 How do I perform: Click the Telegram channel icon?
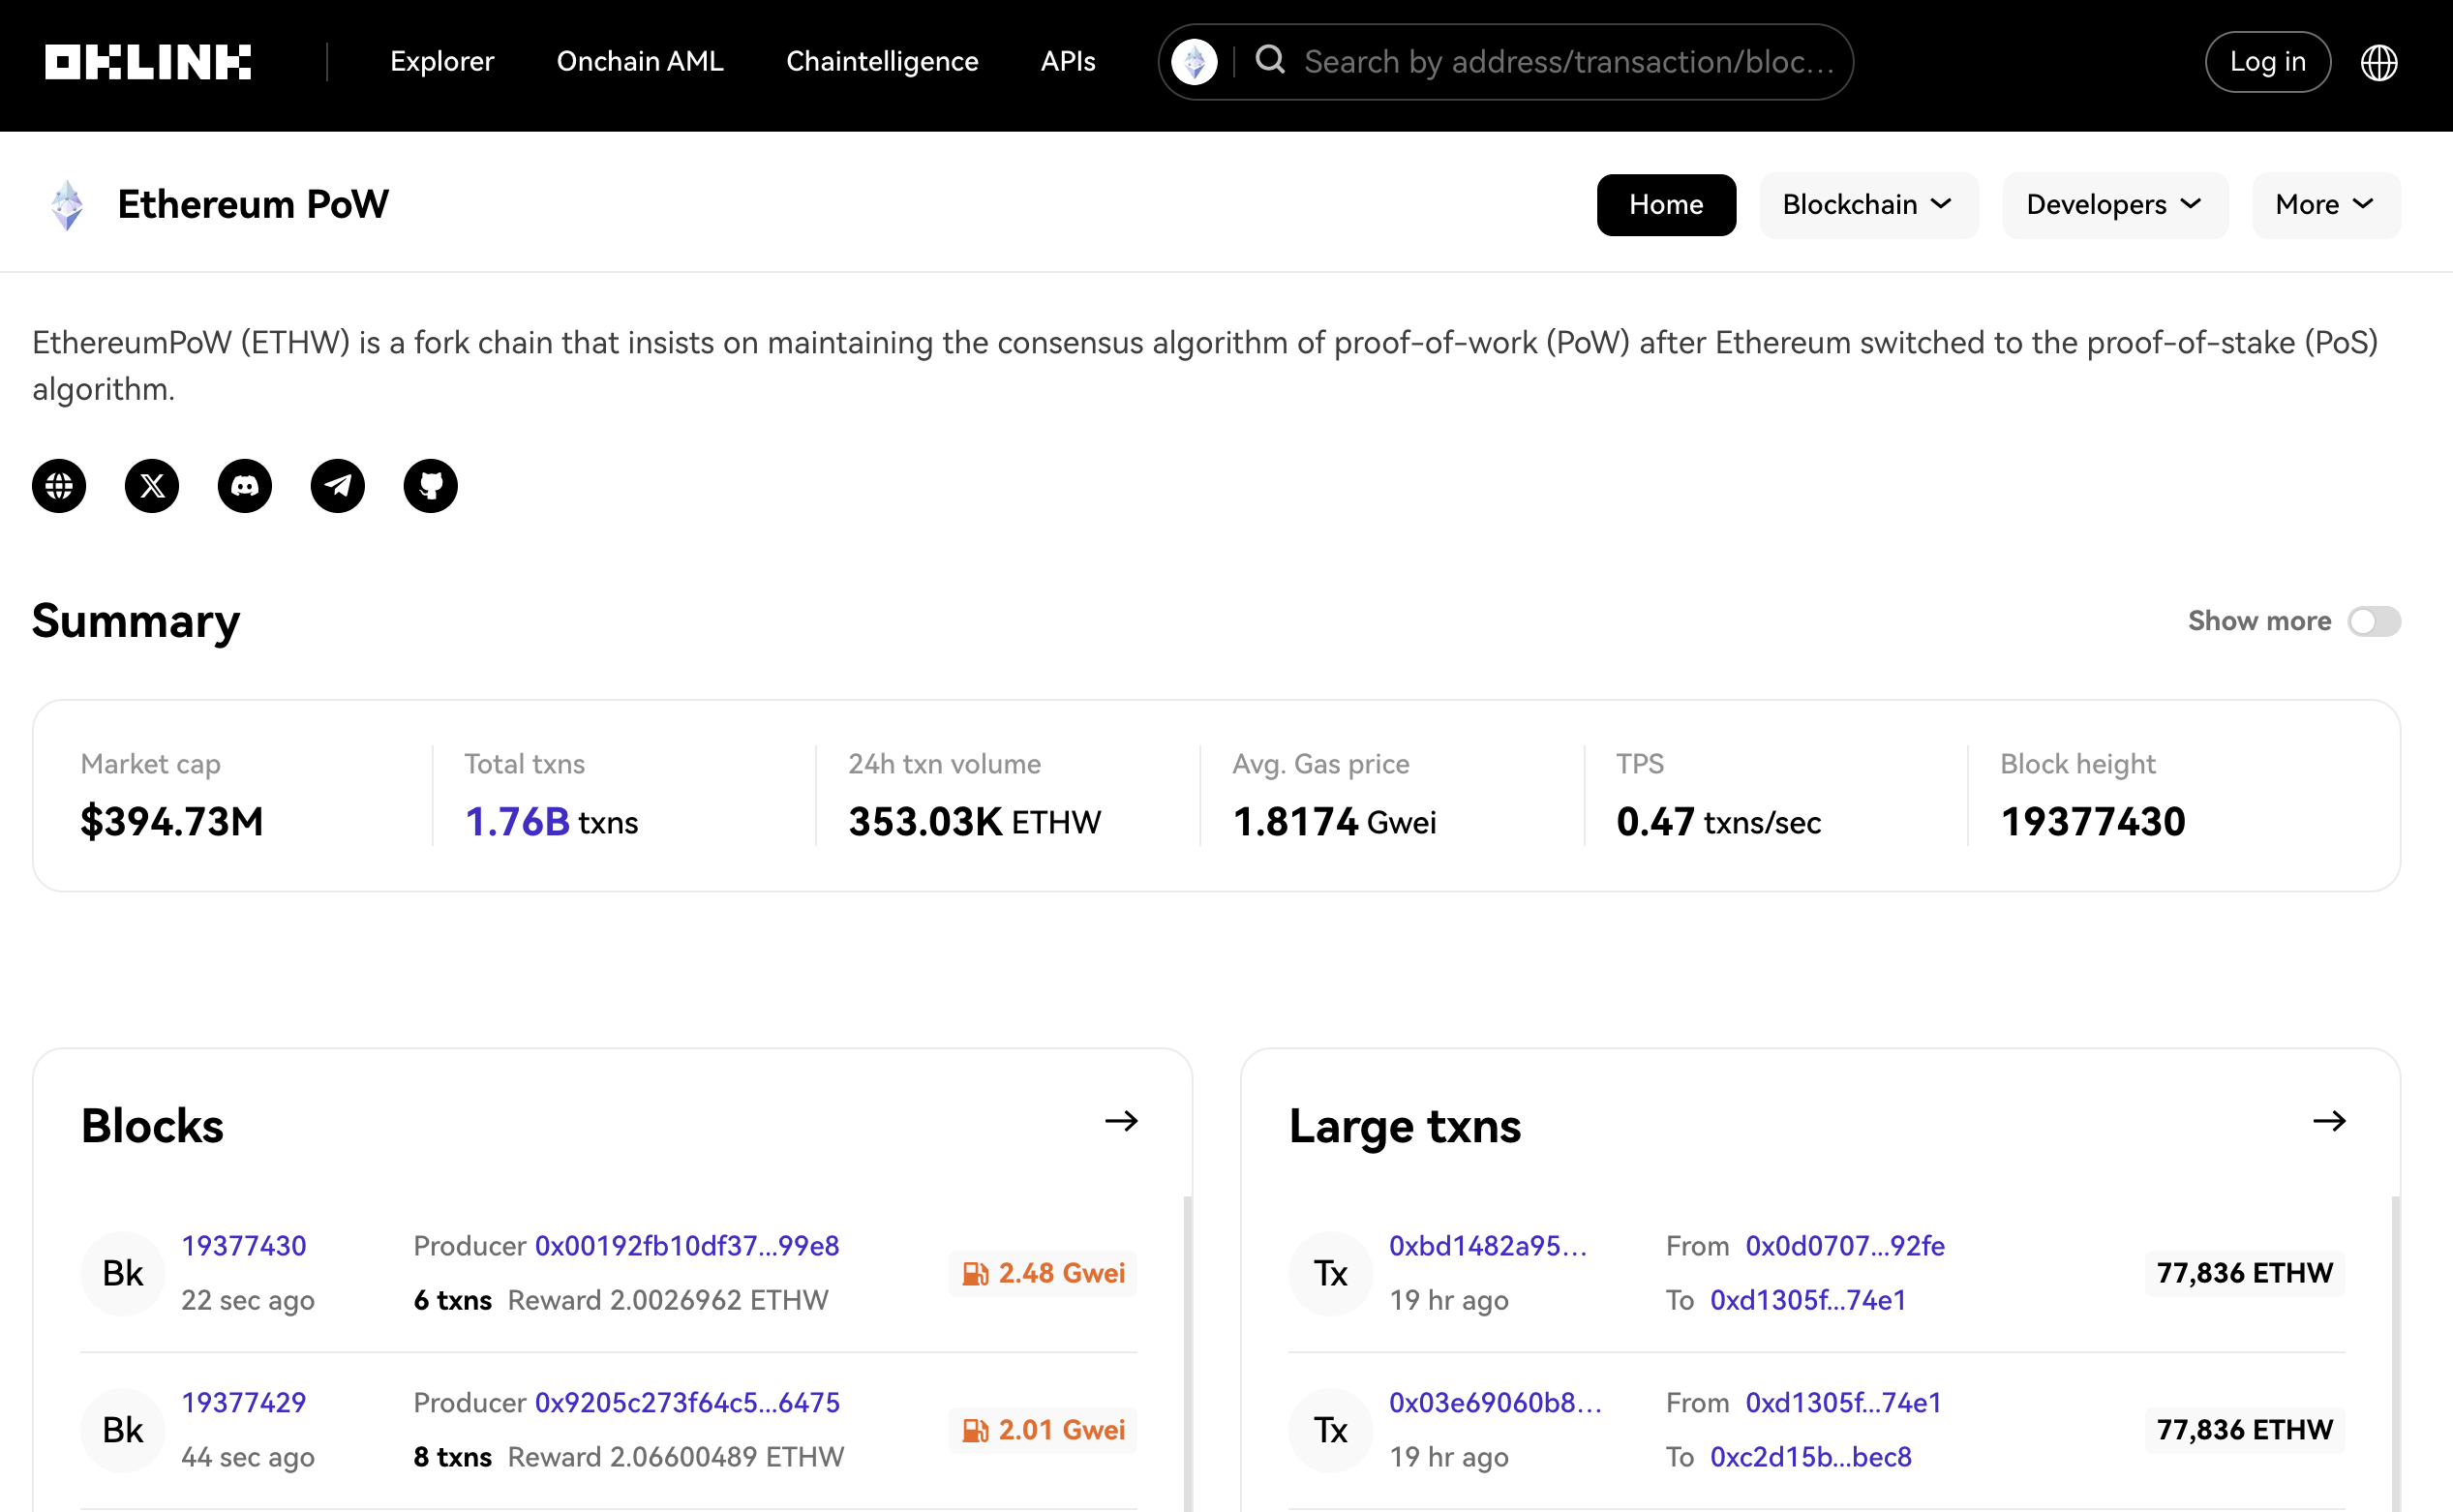click(338, 485)
